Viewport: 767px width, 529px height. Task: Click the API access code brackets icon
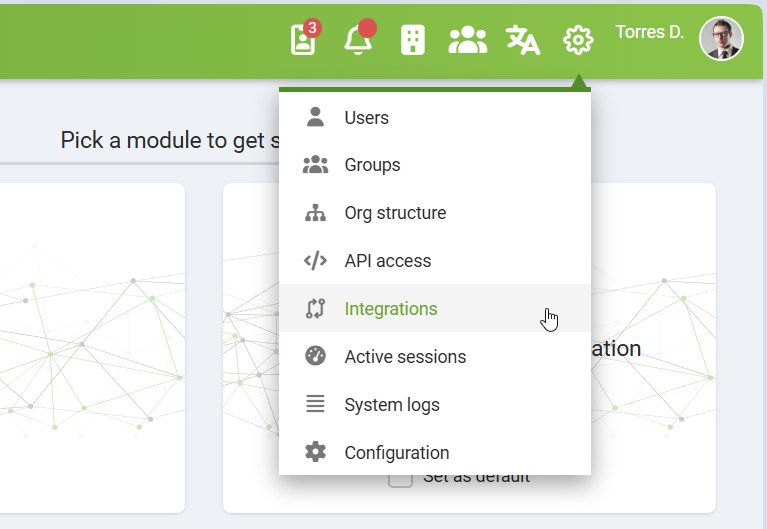pyautogui.click(x=315, y=261)
